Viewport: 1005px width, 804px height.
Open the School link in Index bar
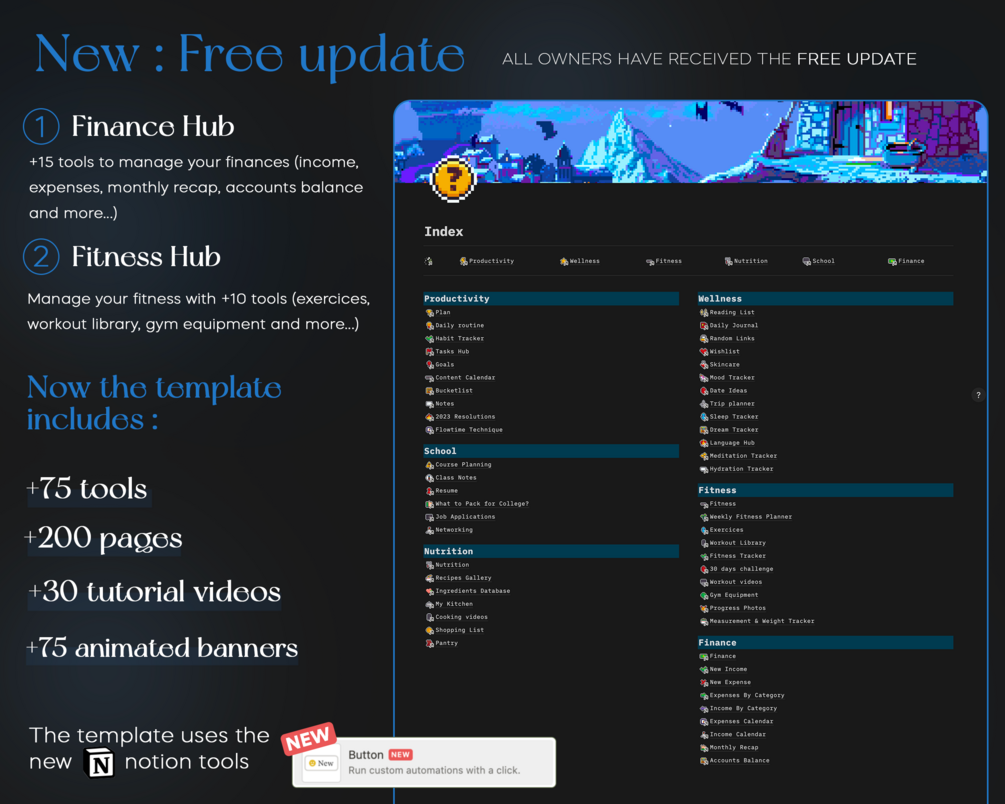click(x=818, y=261)
